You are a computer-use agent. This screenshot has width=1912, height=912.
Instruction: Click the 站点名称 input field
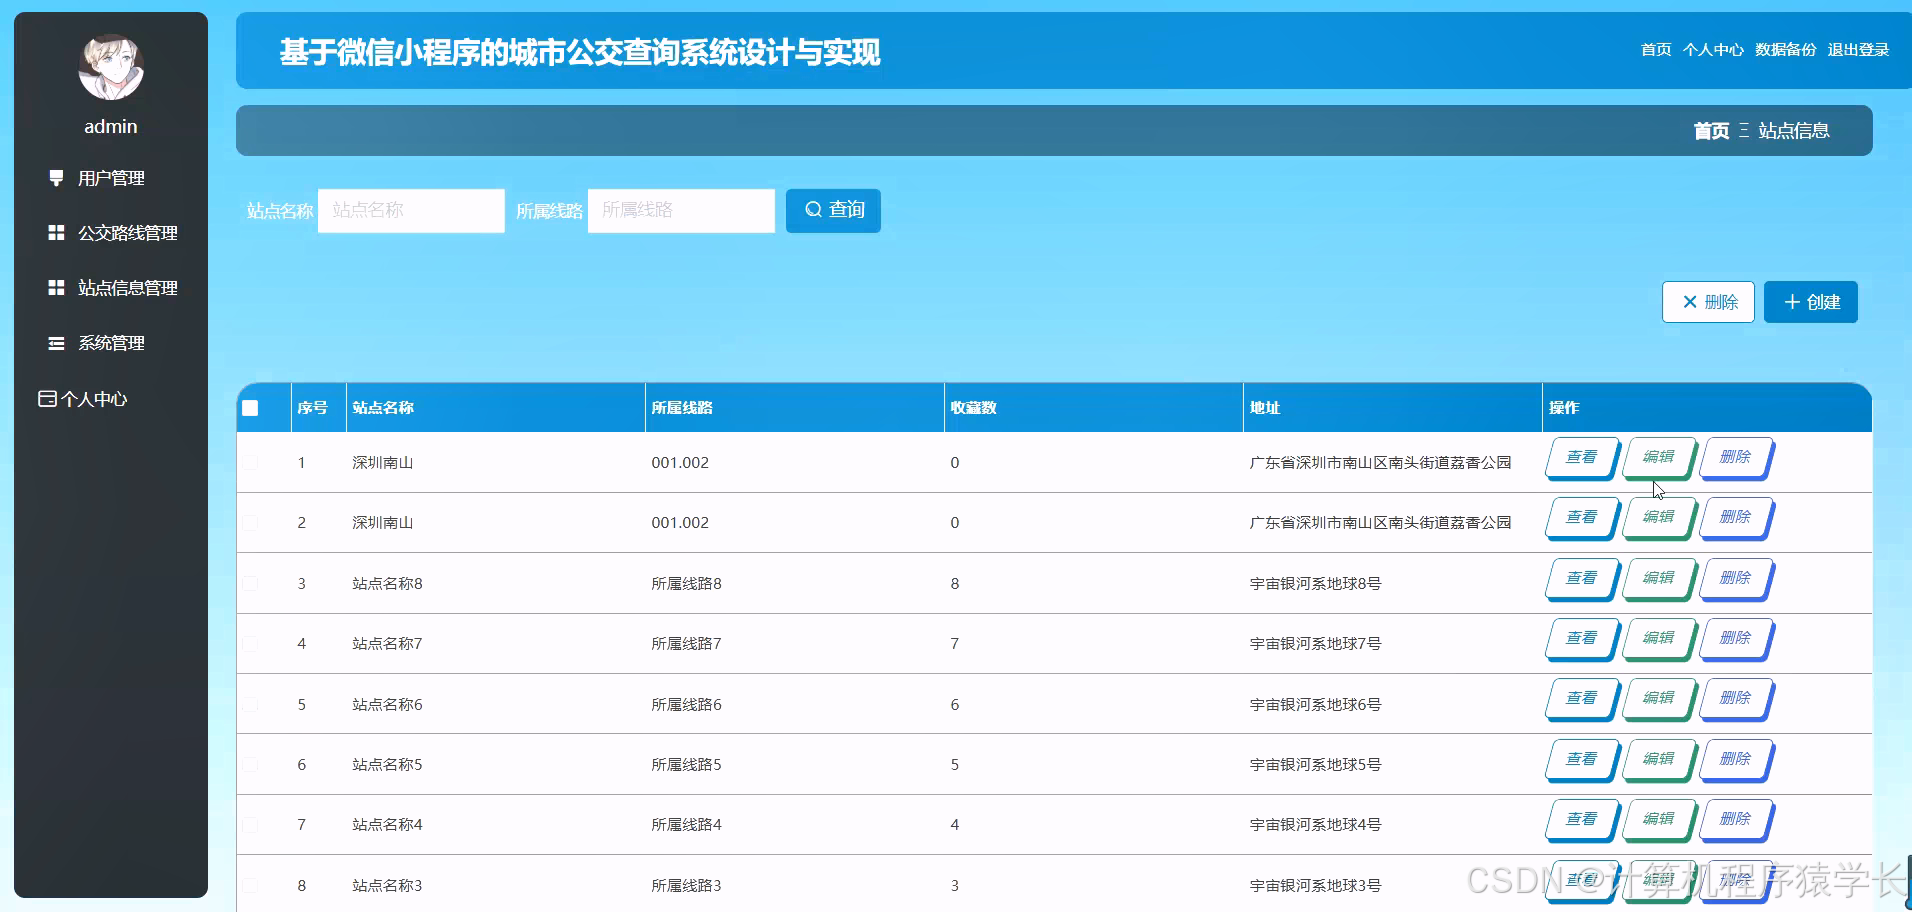410,210
